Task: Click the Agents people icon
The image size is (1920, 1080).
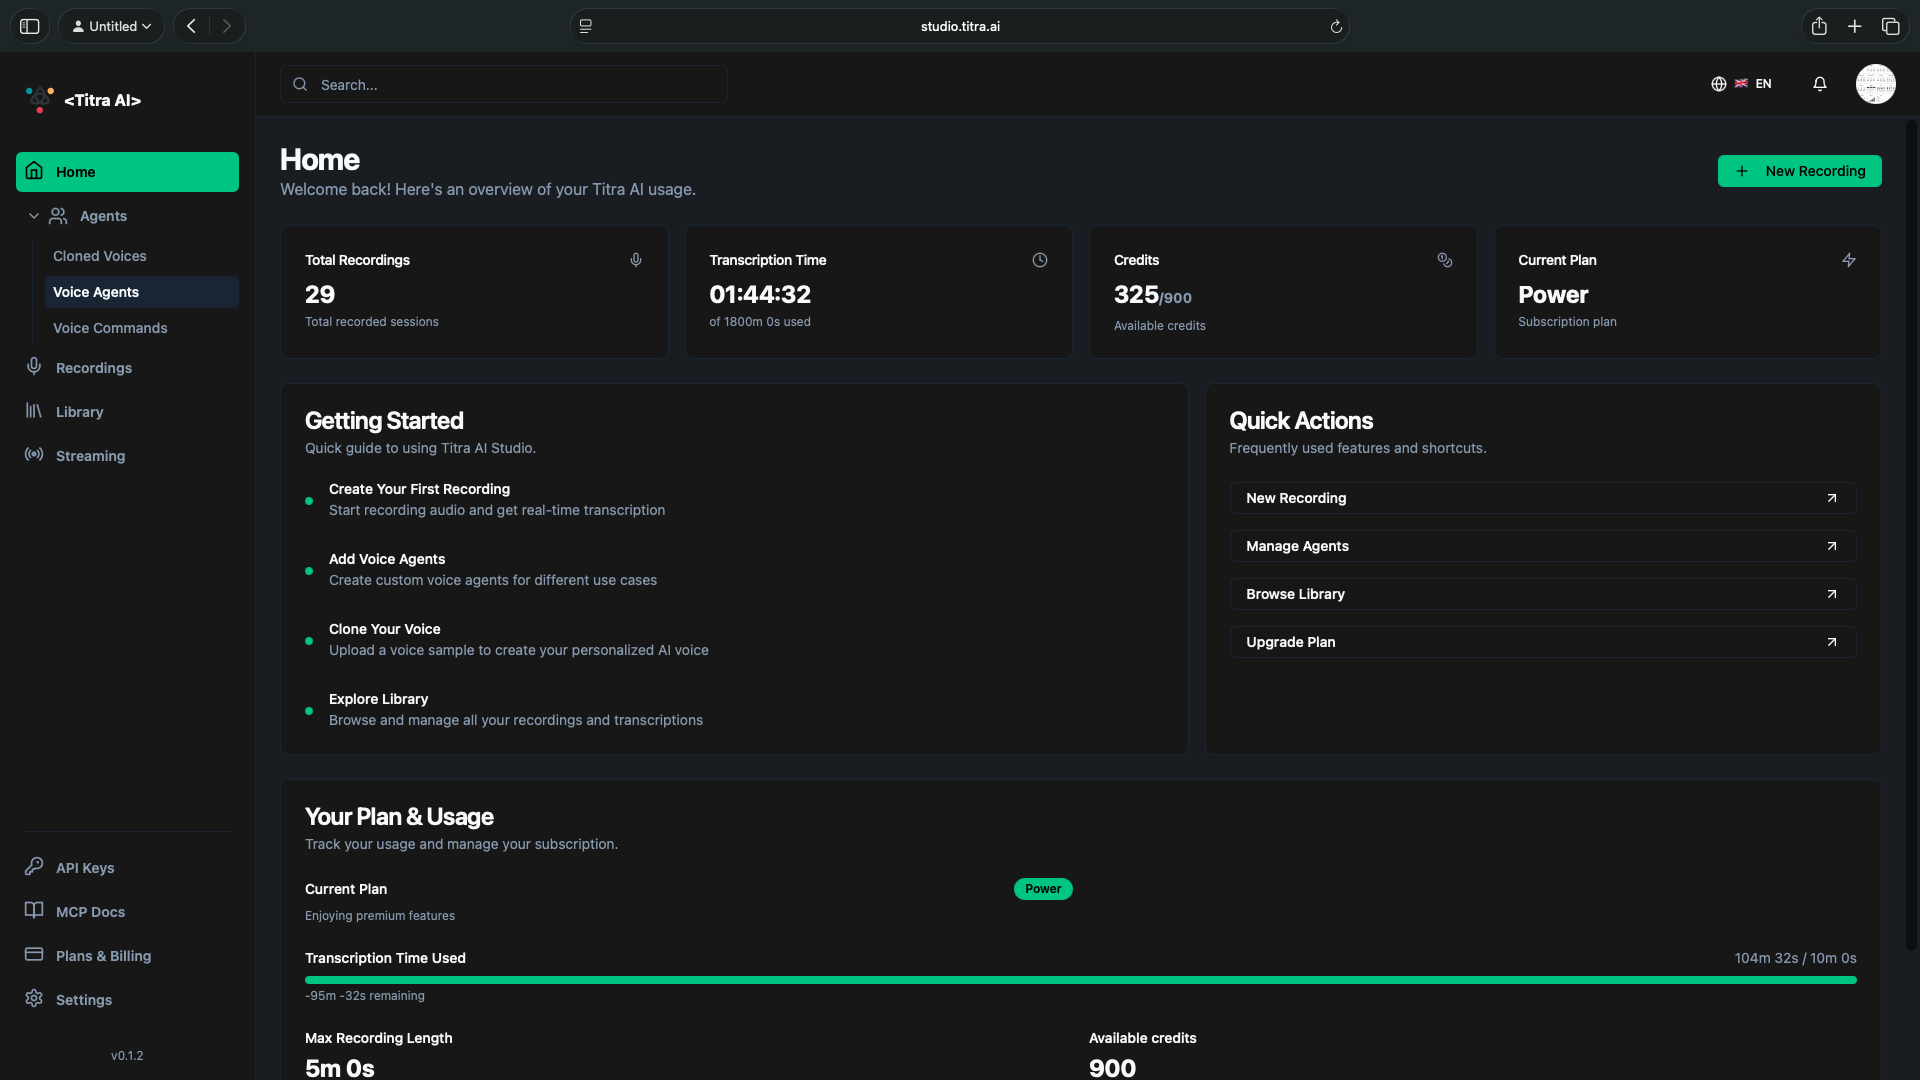Action: click(59, 216)
